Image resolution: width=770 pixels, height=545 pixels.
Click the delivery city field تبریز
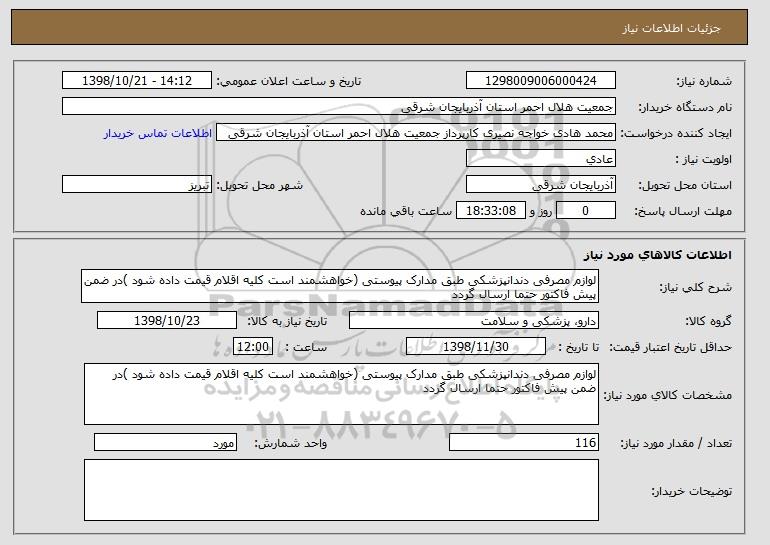point(137,185)
